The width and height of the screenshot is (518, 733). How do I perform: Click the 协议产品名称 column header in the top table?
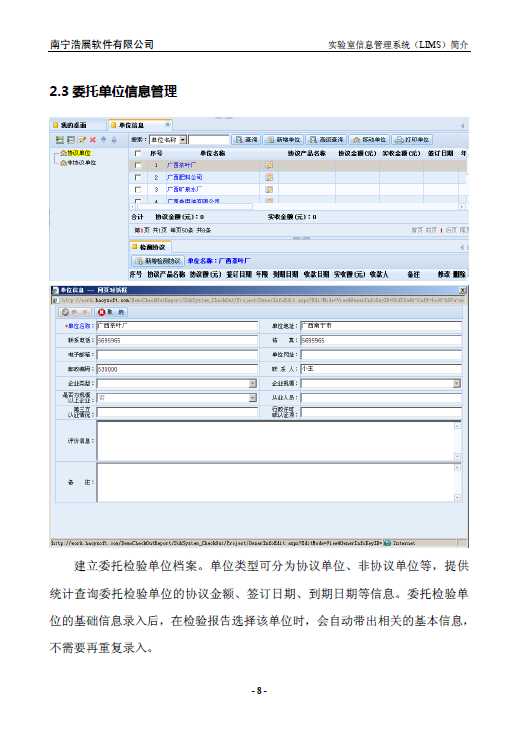pyautogui.click(x=306, y=153)
